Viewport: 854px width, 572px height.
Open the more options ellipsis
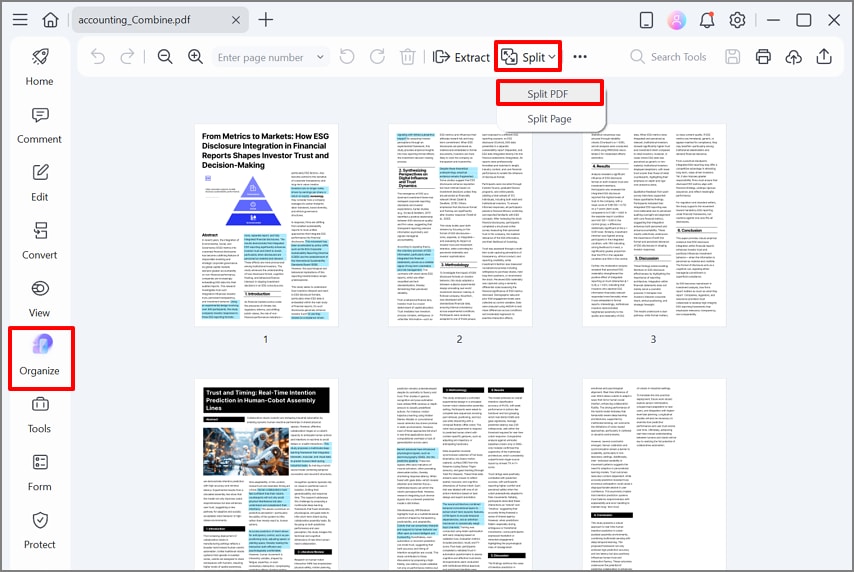click(580, 57)
